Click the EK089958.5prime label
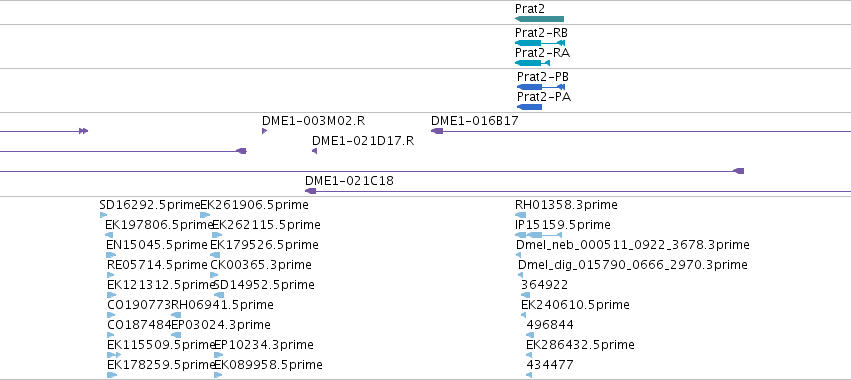The width and height of the screenshot is (851, 380). tap(268, 364)
